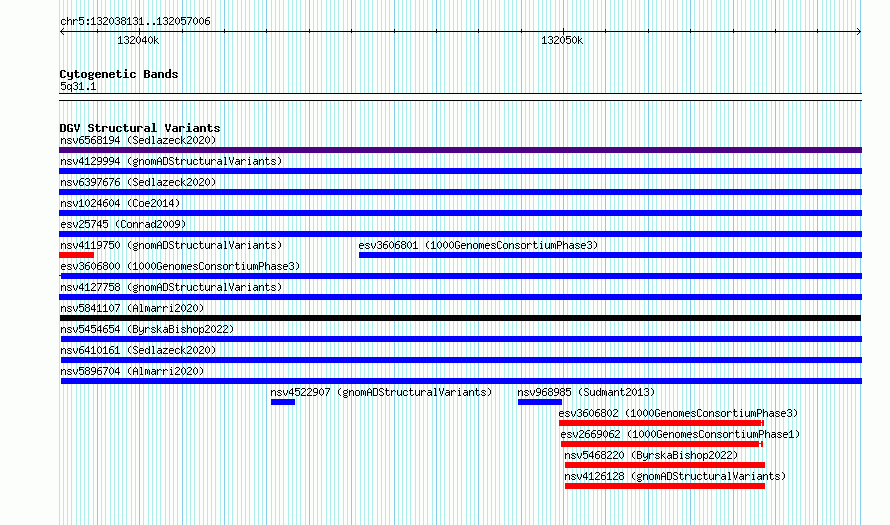Select esv3606800 (1000GenomesConsortiumPhase3) label

(x=180, y=266)
